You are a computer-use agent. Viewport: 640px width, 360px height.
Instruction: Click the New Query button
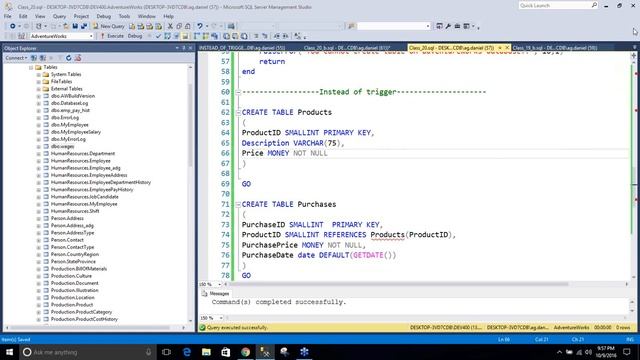pyautogui.click(x=109, y=26)
